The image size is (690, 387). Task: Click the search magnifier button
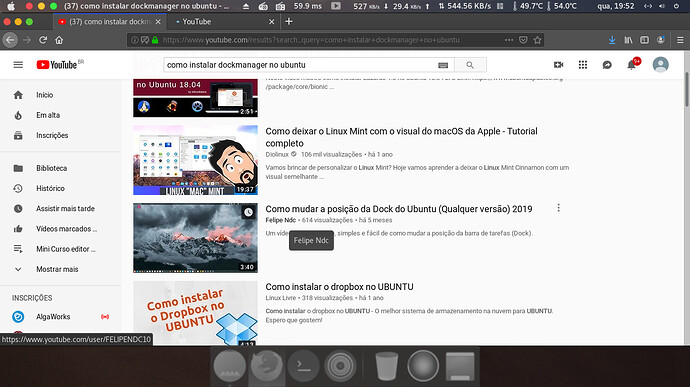click(470, 65)
